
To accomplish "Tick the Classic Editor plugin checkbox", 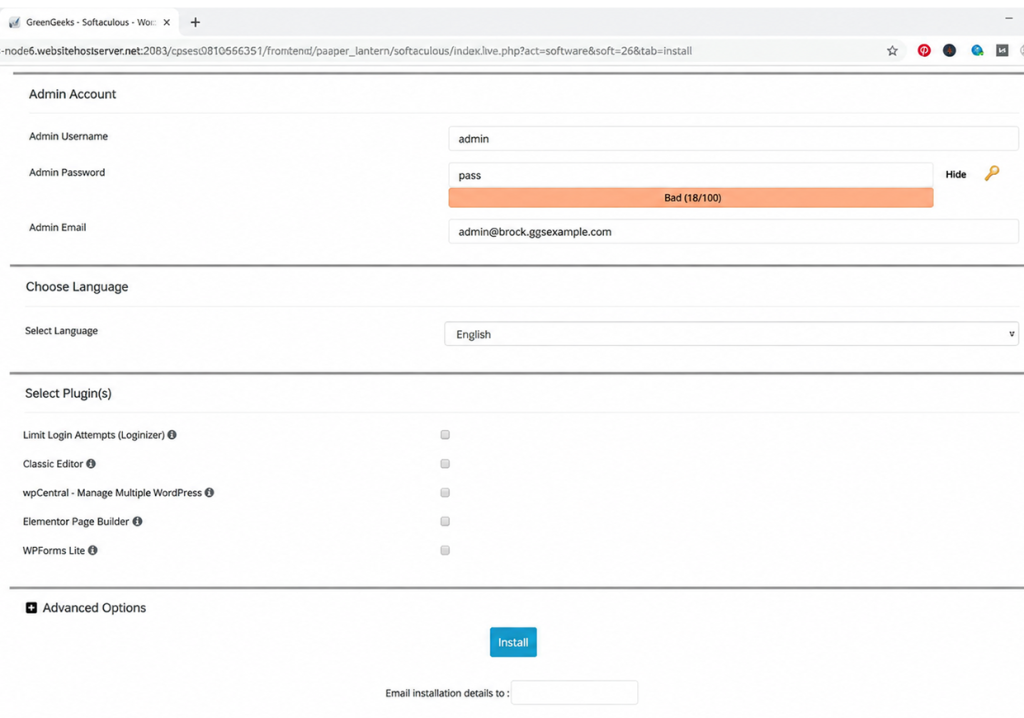I will [445, 464].
